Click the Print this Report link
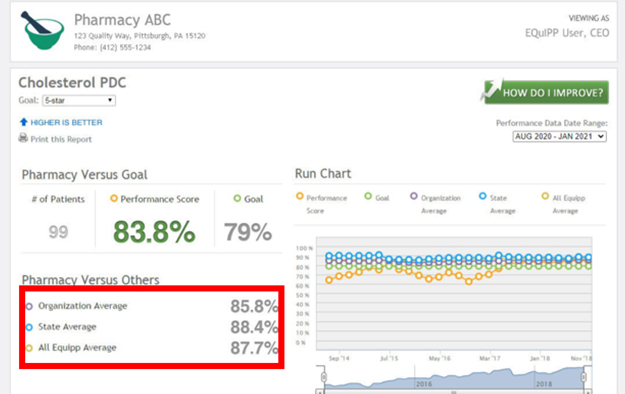This screenshot has width=625, height=394. pos(61,139)
